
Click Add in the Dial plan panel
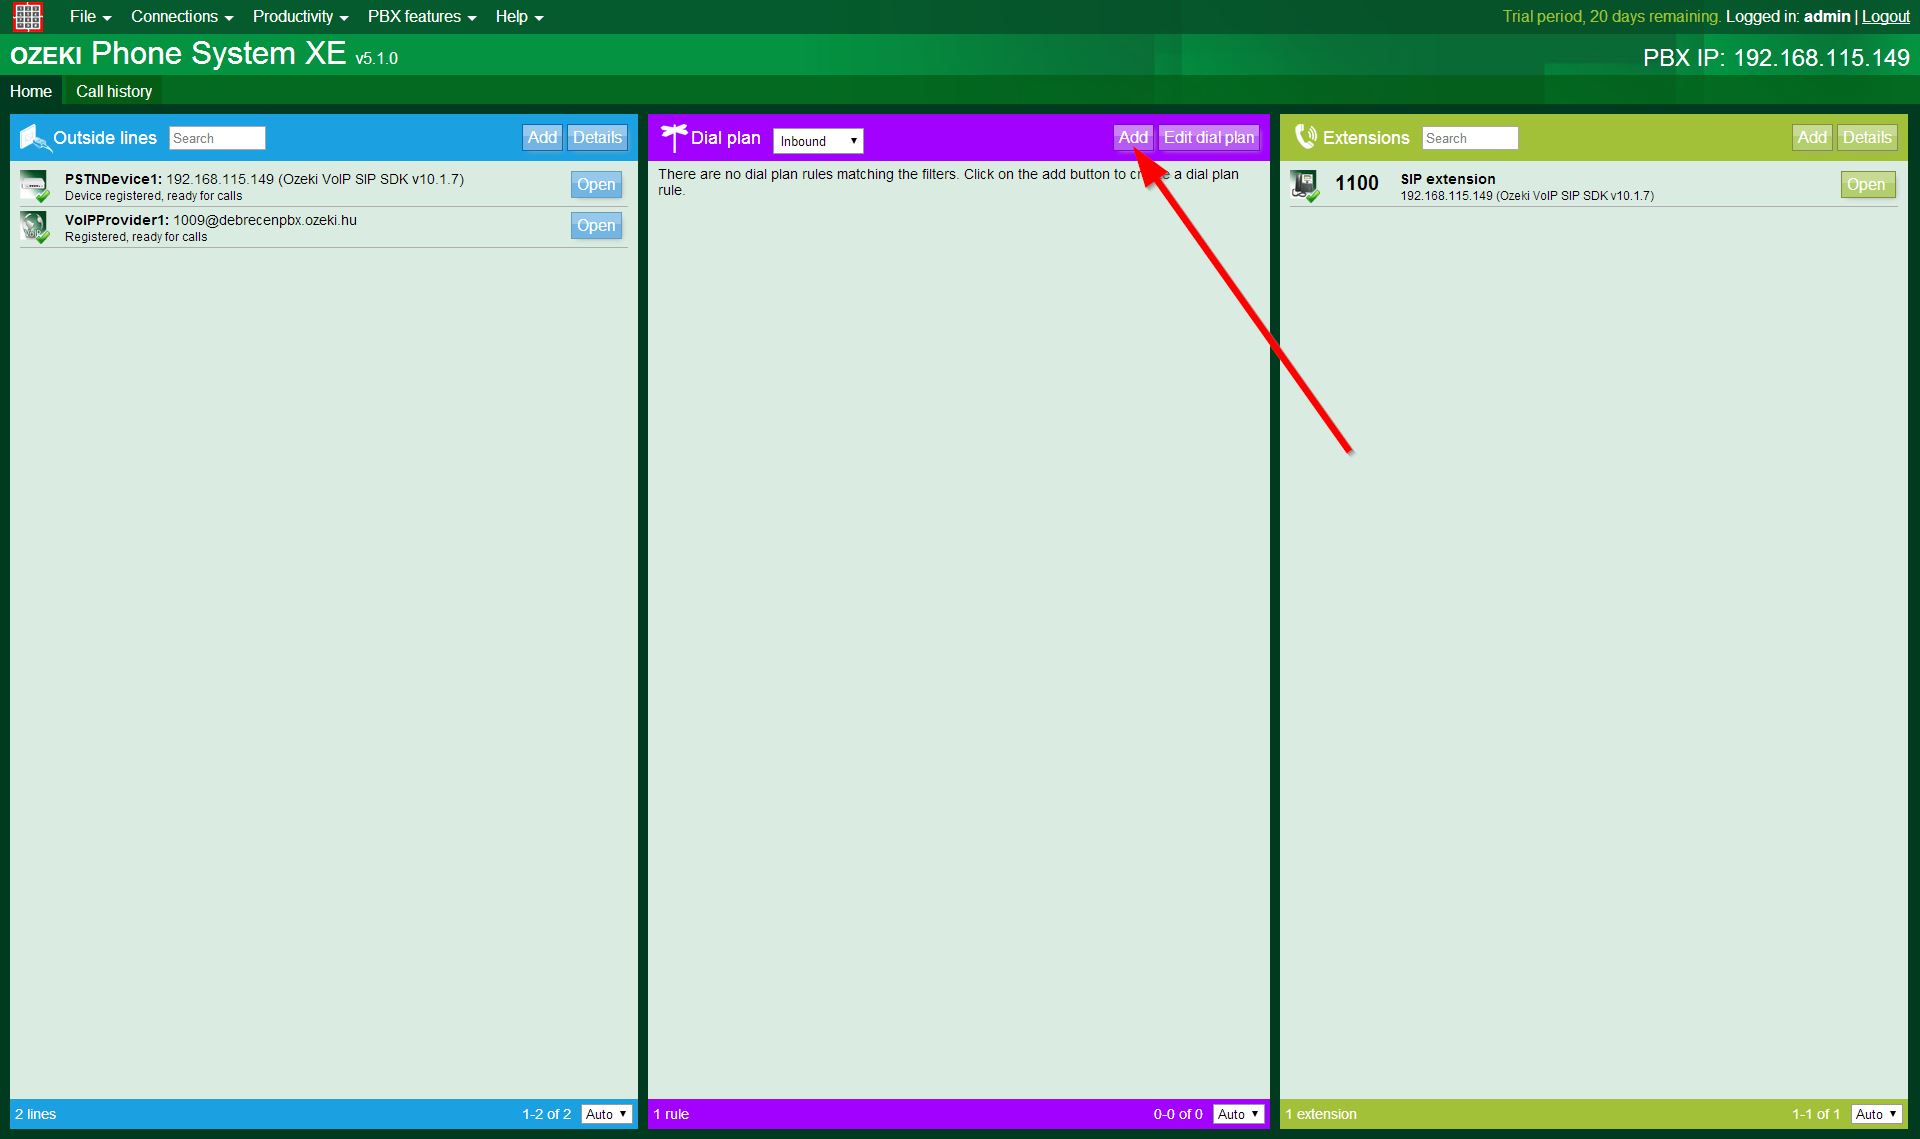[x=1133, y=137]
